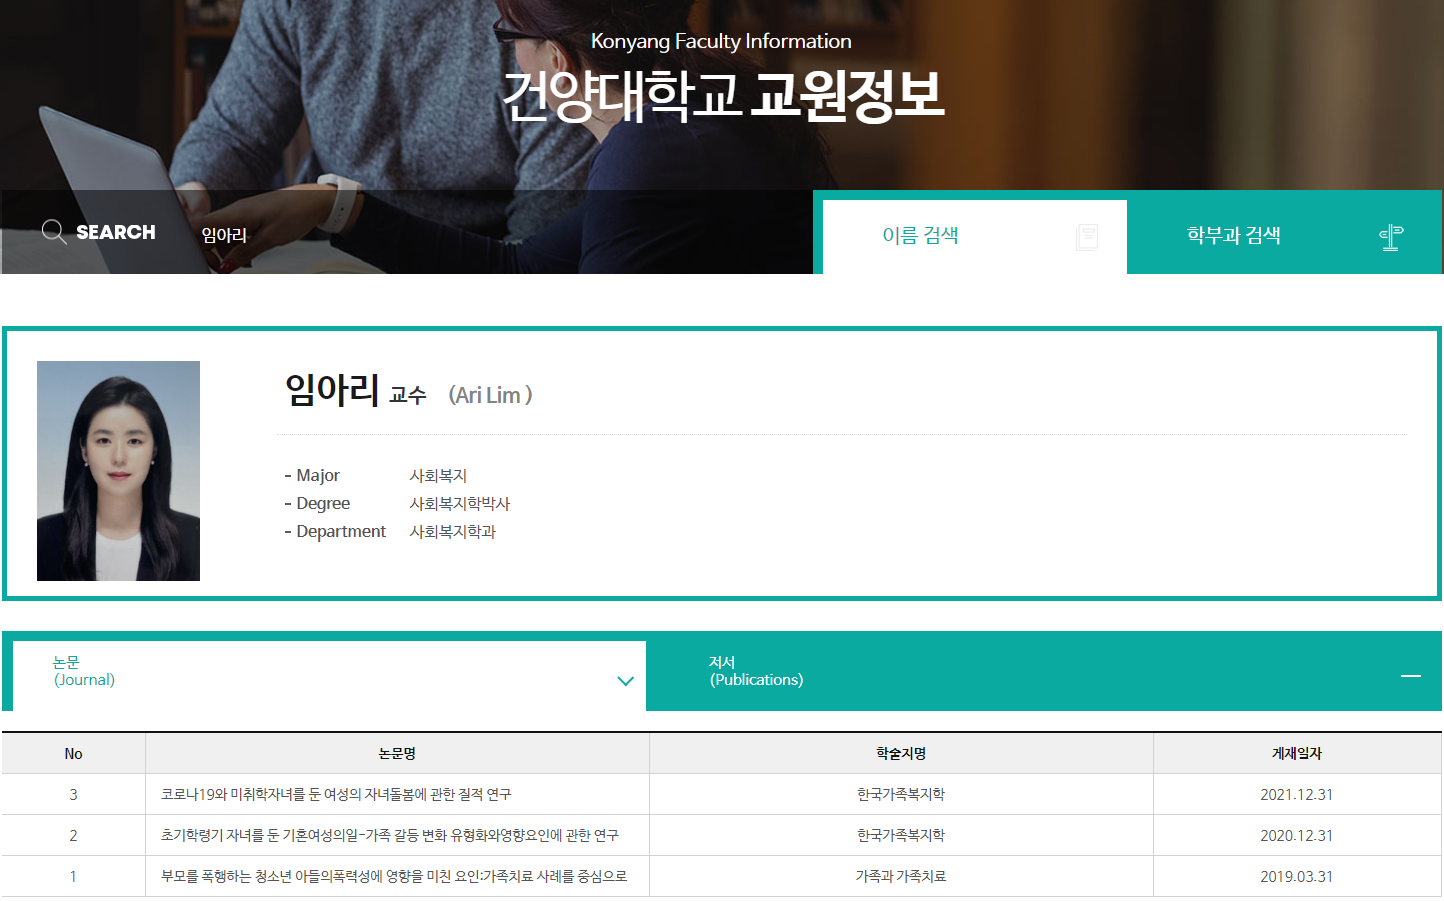
Task: Click the paper title starting with 코로나19와
Action: [x=336, y=795]
